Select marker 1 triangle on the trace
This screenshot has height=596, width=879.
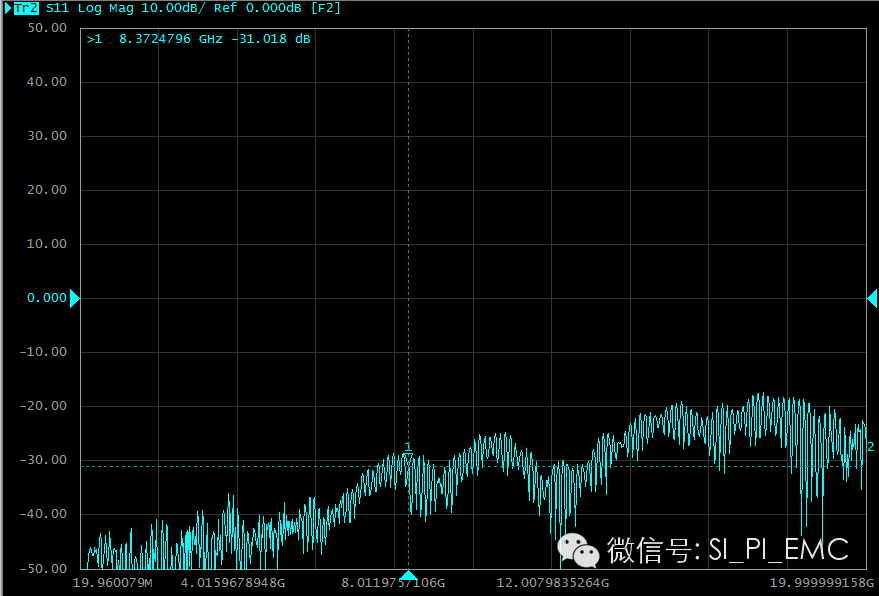pos(408,457)
